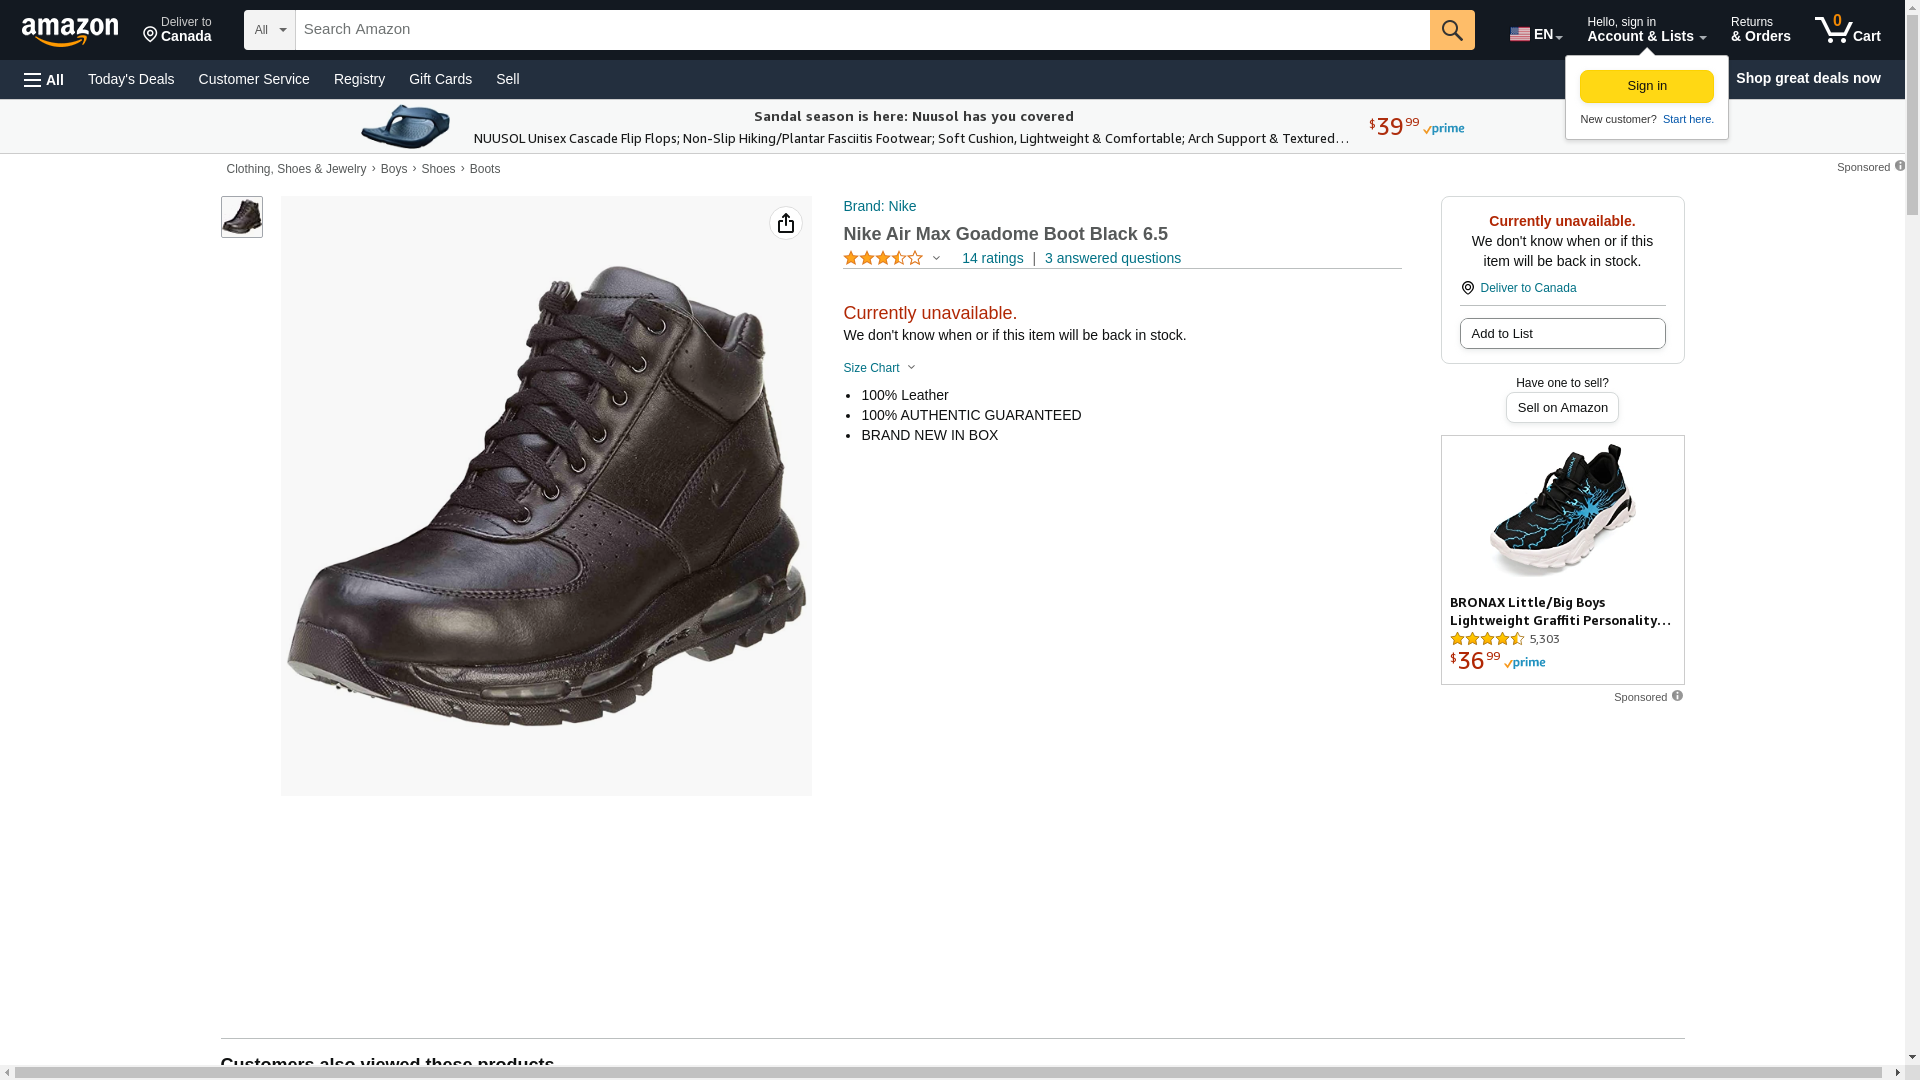
Task: Click the share icon on product image
Action: (785, 223)
